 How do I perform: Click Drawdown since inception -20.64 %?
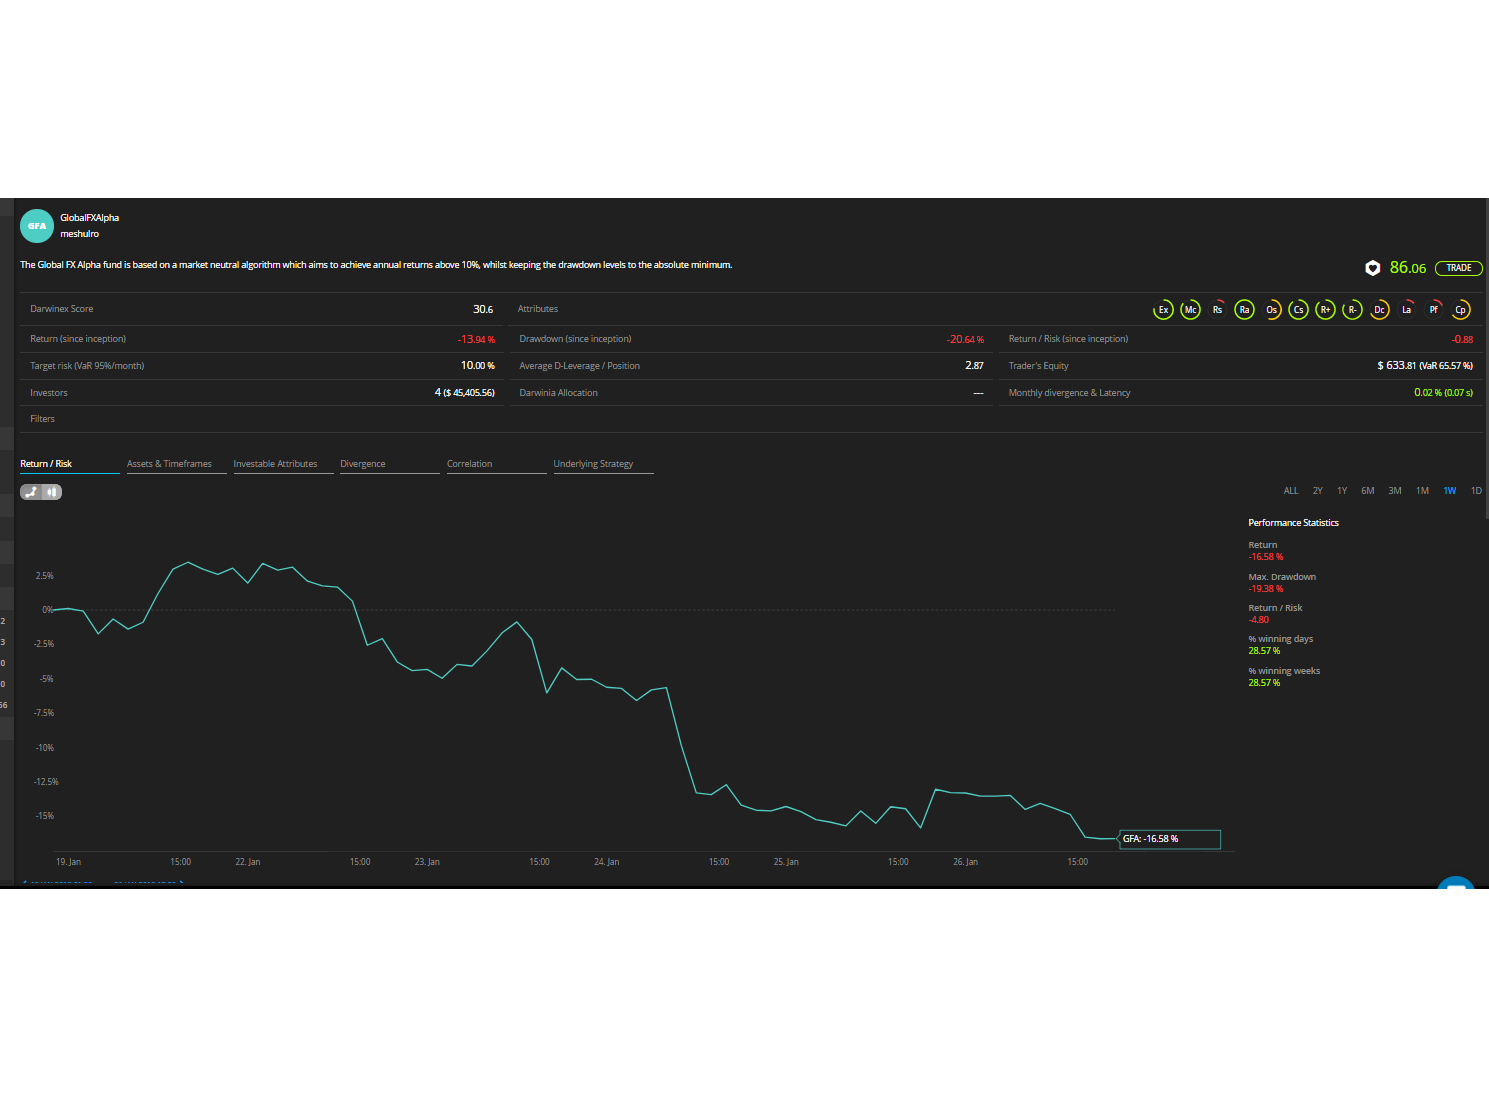pos(965,340)
